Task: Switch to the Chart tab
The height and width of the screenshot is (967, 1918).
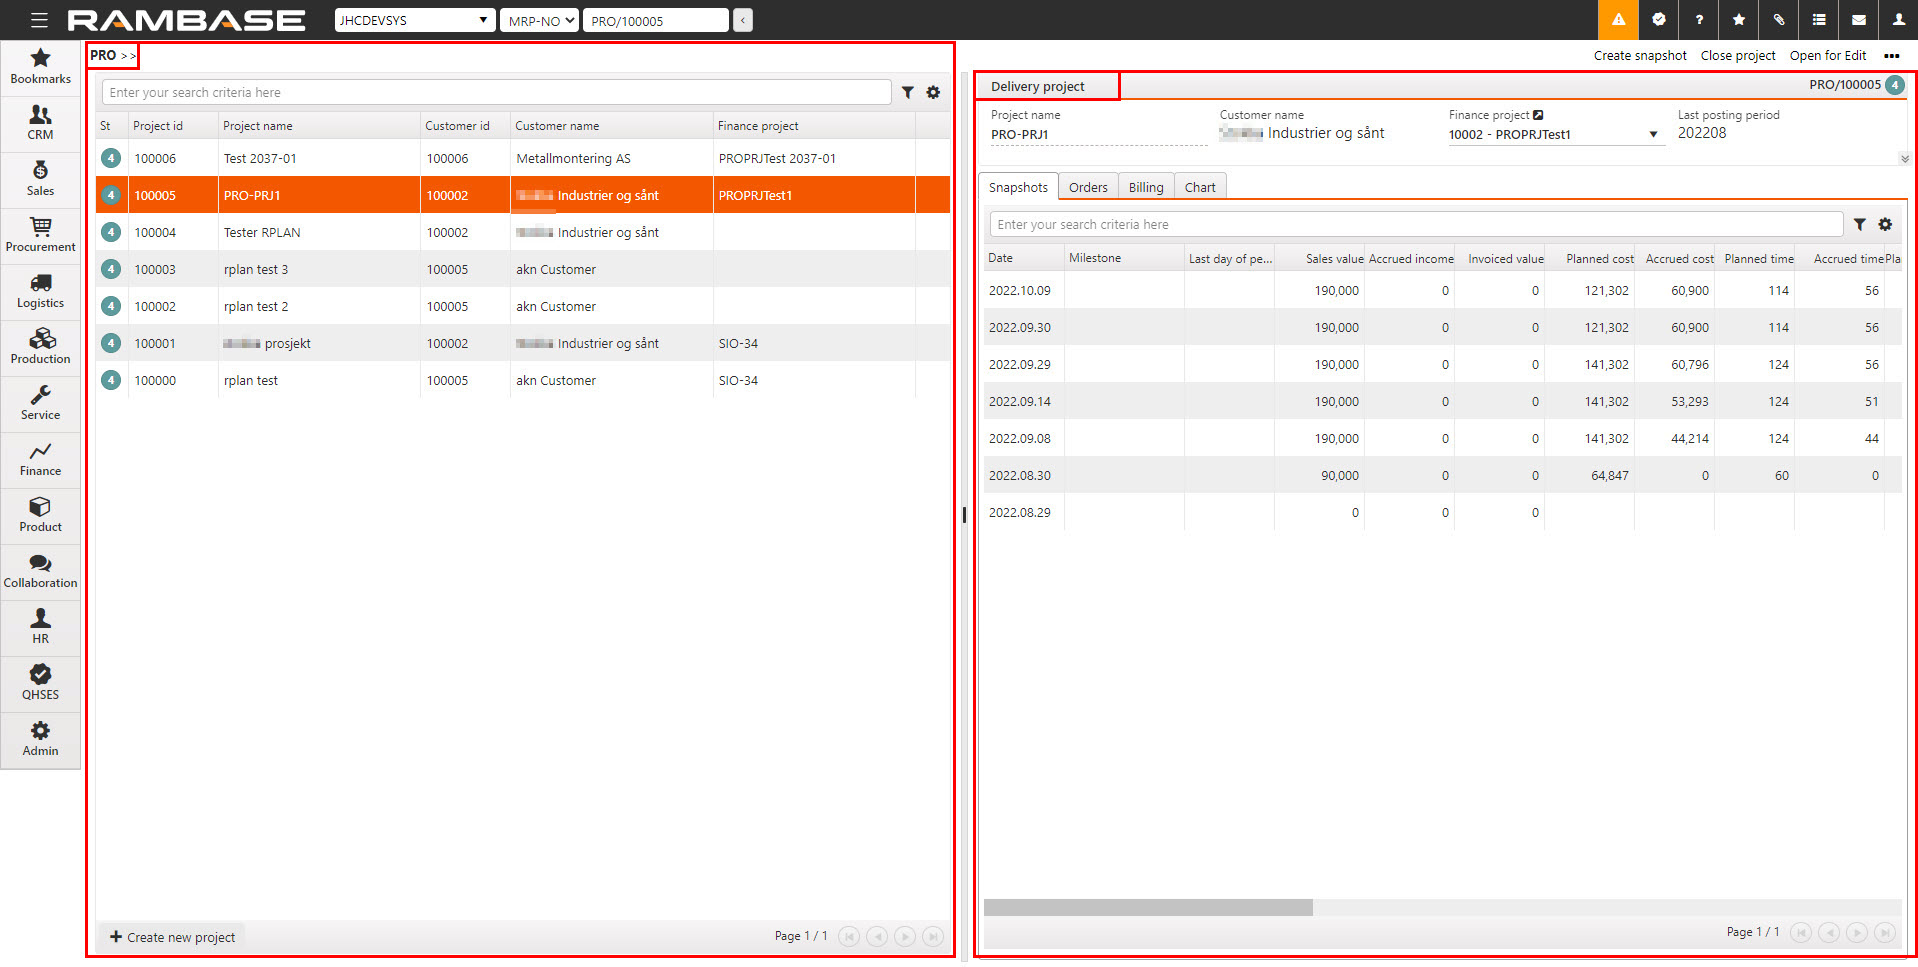Action: [x=1199, y=188]
